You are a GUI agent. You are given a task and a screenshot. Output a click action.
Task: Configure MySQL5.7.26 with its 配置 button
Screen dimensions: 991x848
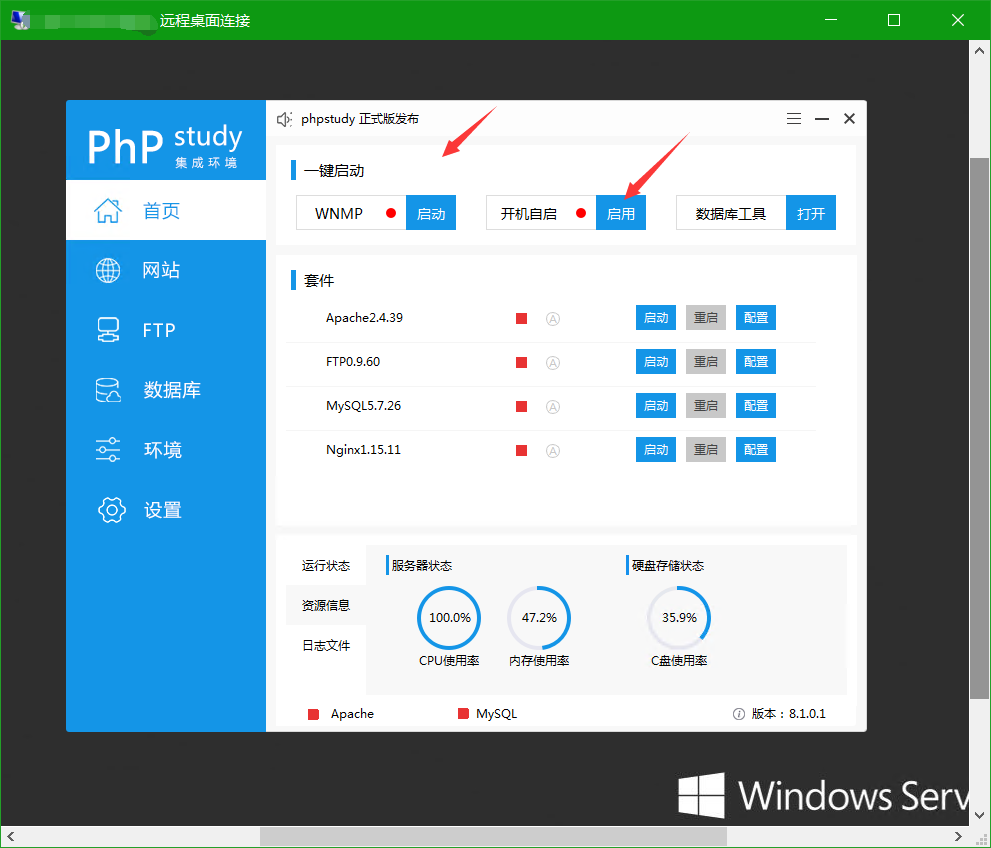756,406
